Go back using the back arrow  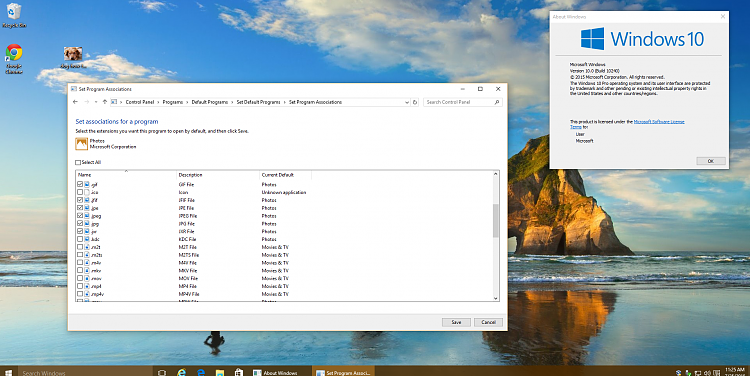pos(75,102)
